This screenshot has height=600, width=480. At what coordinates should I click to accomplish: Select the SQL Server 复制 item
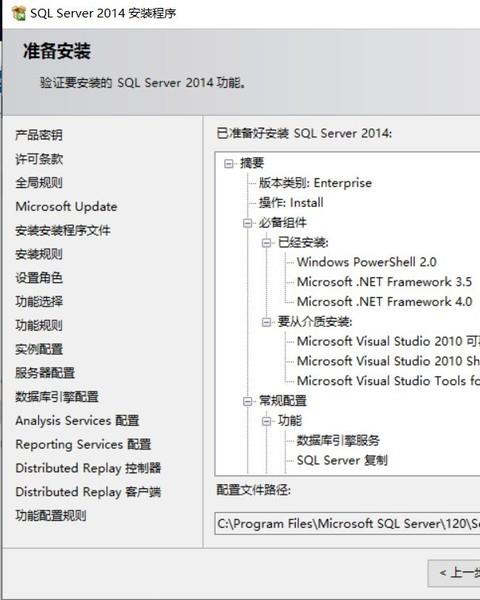[342, 460]
